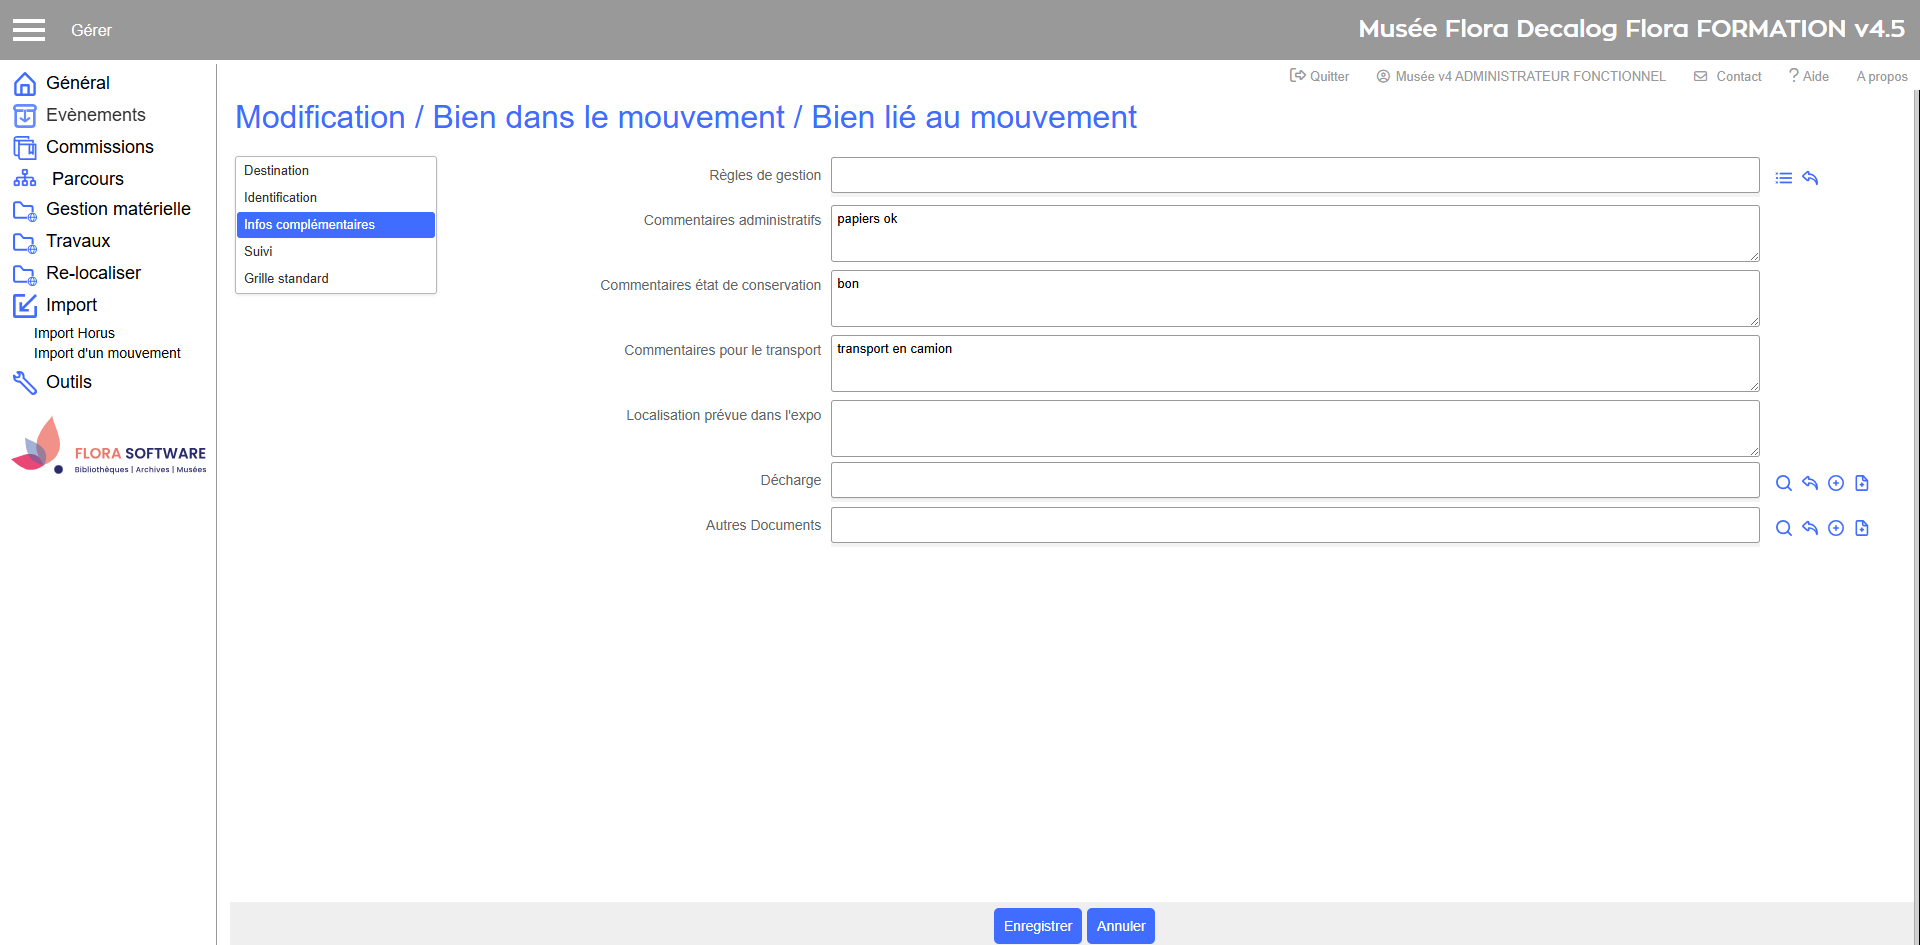Open the Grille standard tab
The width and height of the screenshot is (1920, 945).
coord(286,279)
